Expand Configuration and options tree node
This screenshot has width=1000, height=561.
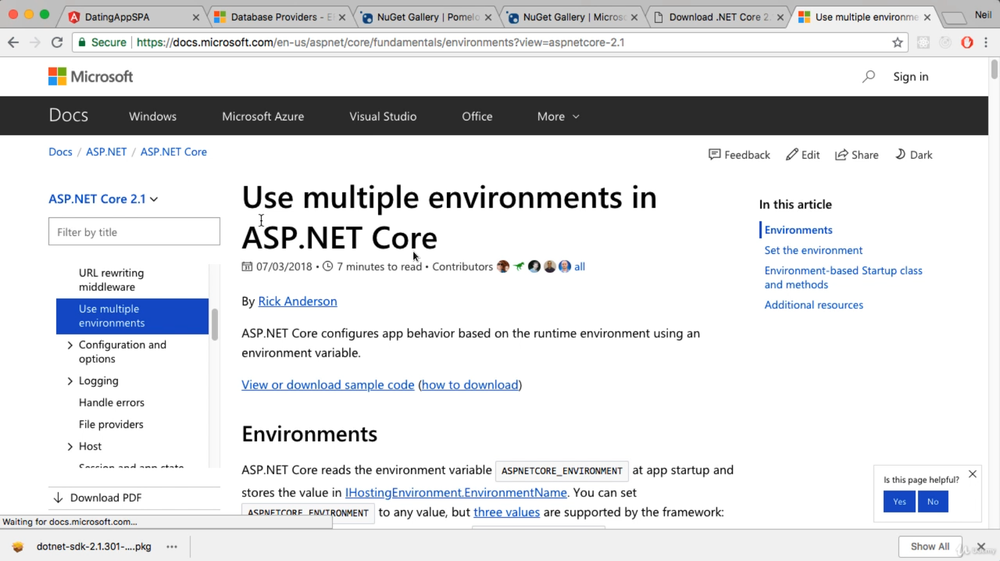coord(70,346)
